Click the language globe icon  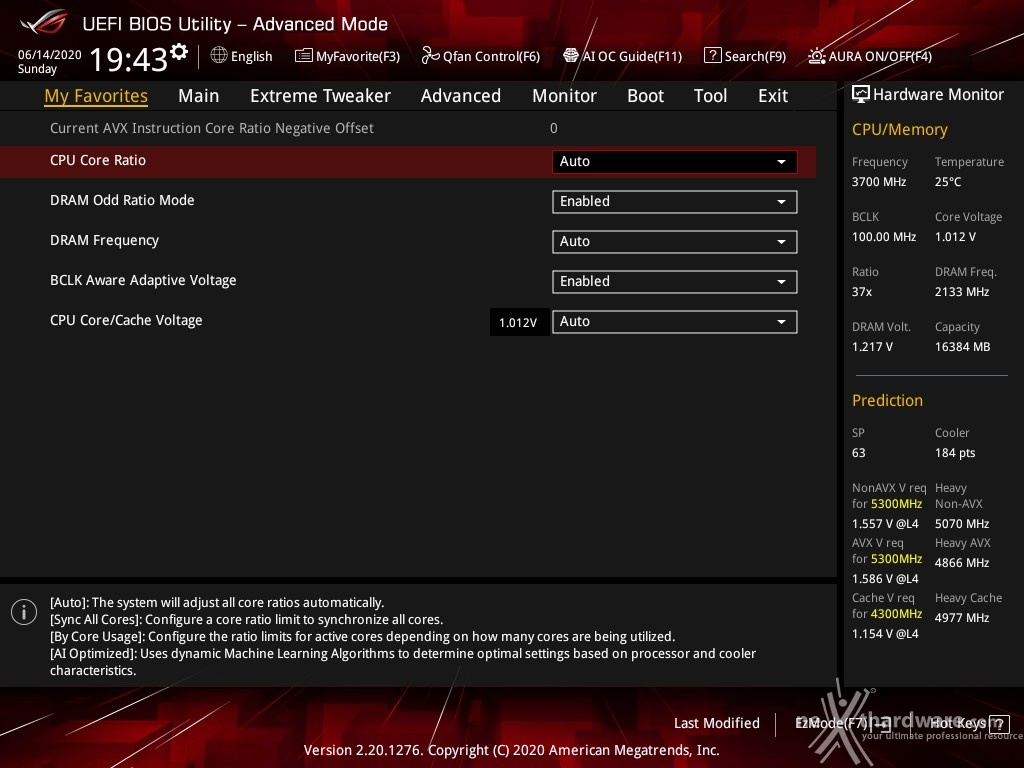click(x=219, y=56)
